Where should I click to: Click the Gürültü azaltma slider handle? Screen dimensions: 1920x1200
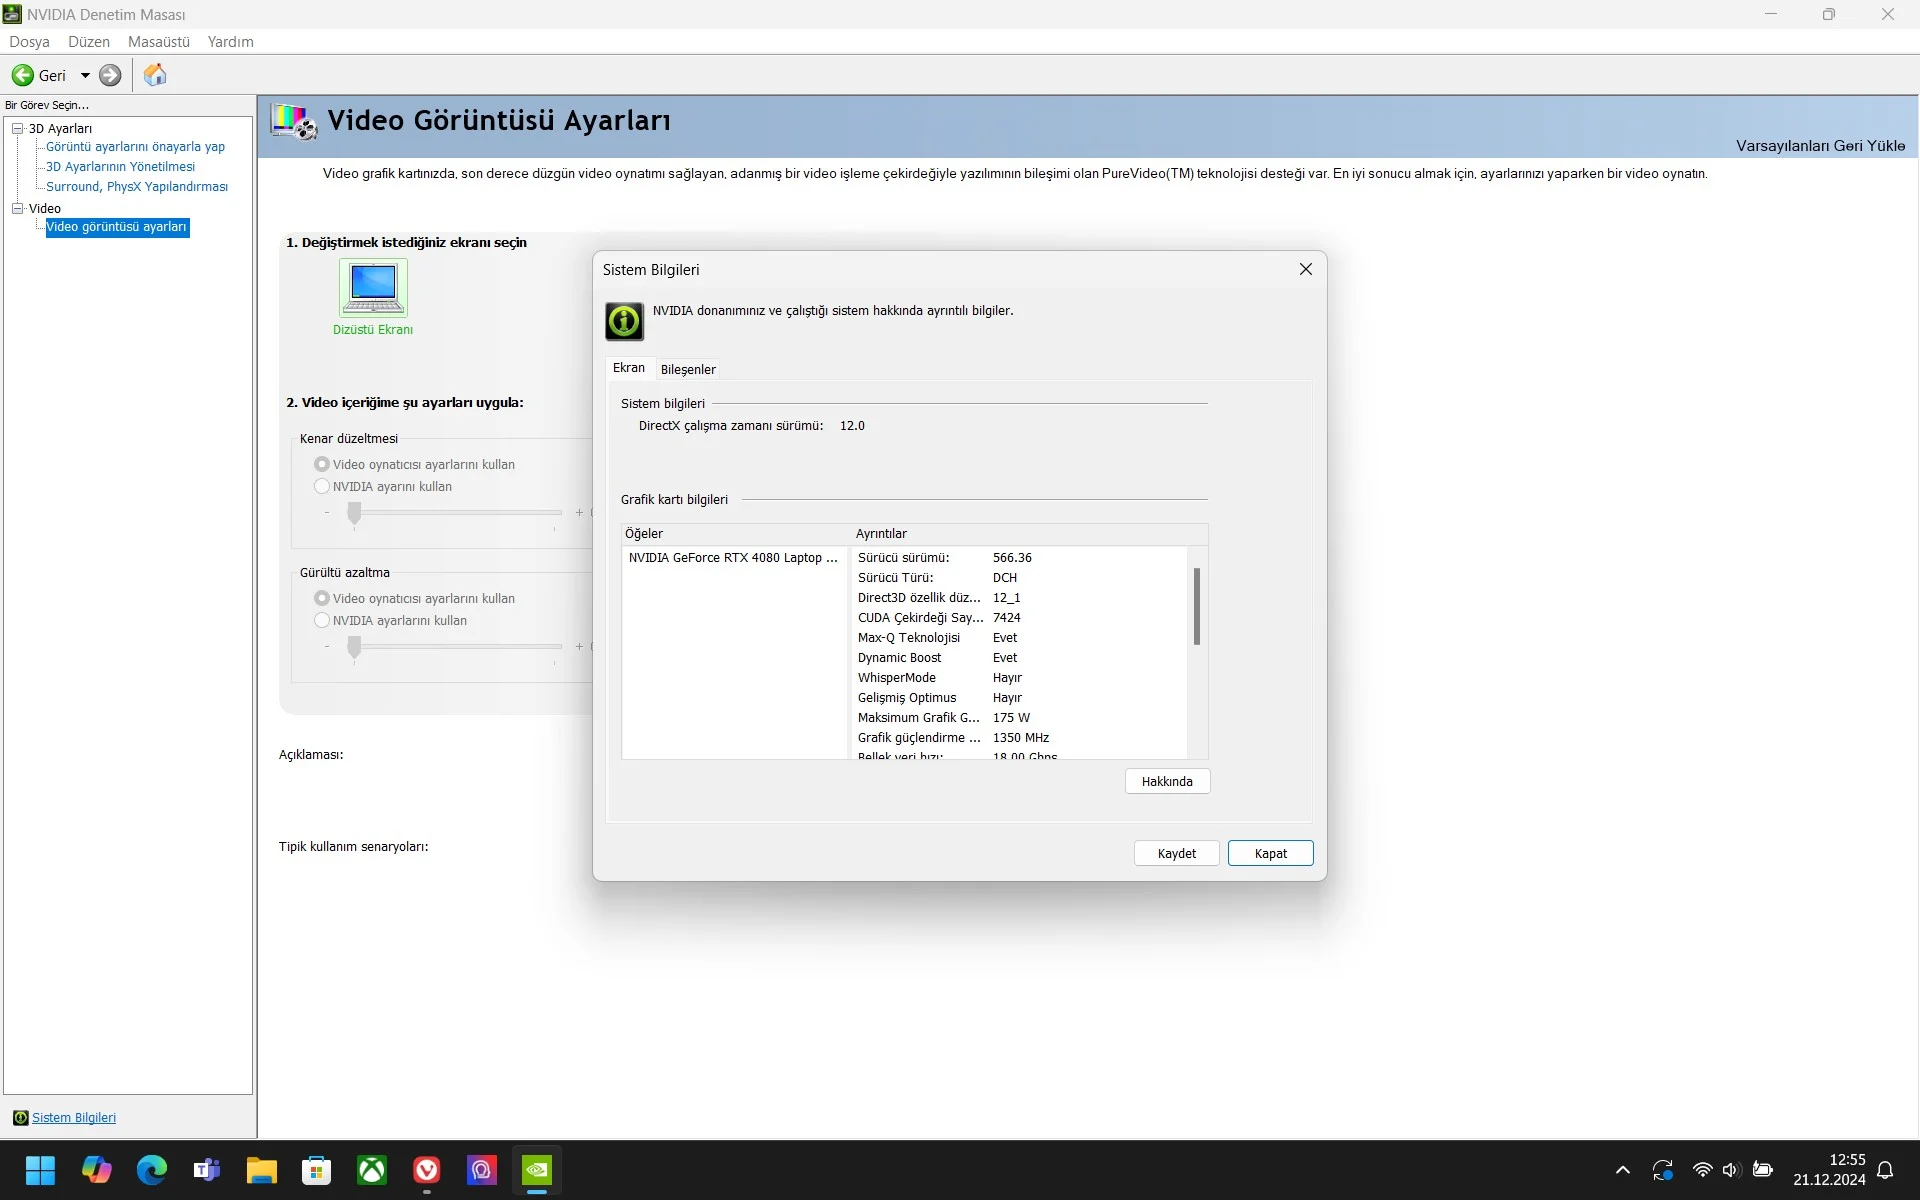coord(354,647)
